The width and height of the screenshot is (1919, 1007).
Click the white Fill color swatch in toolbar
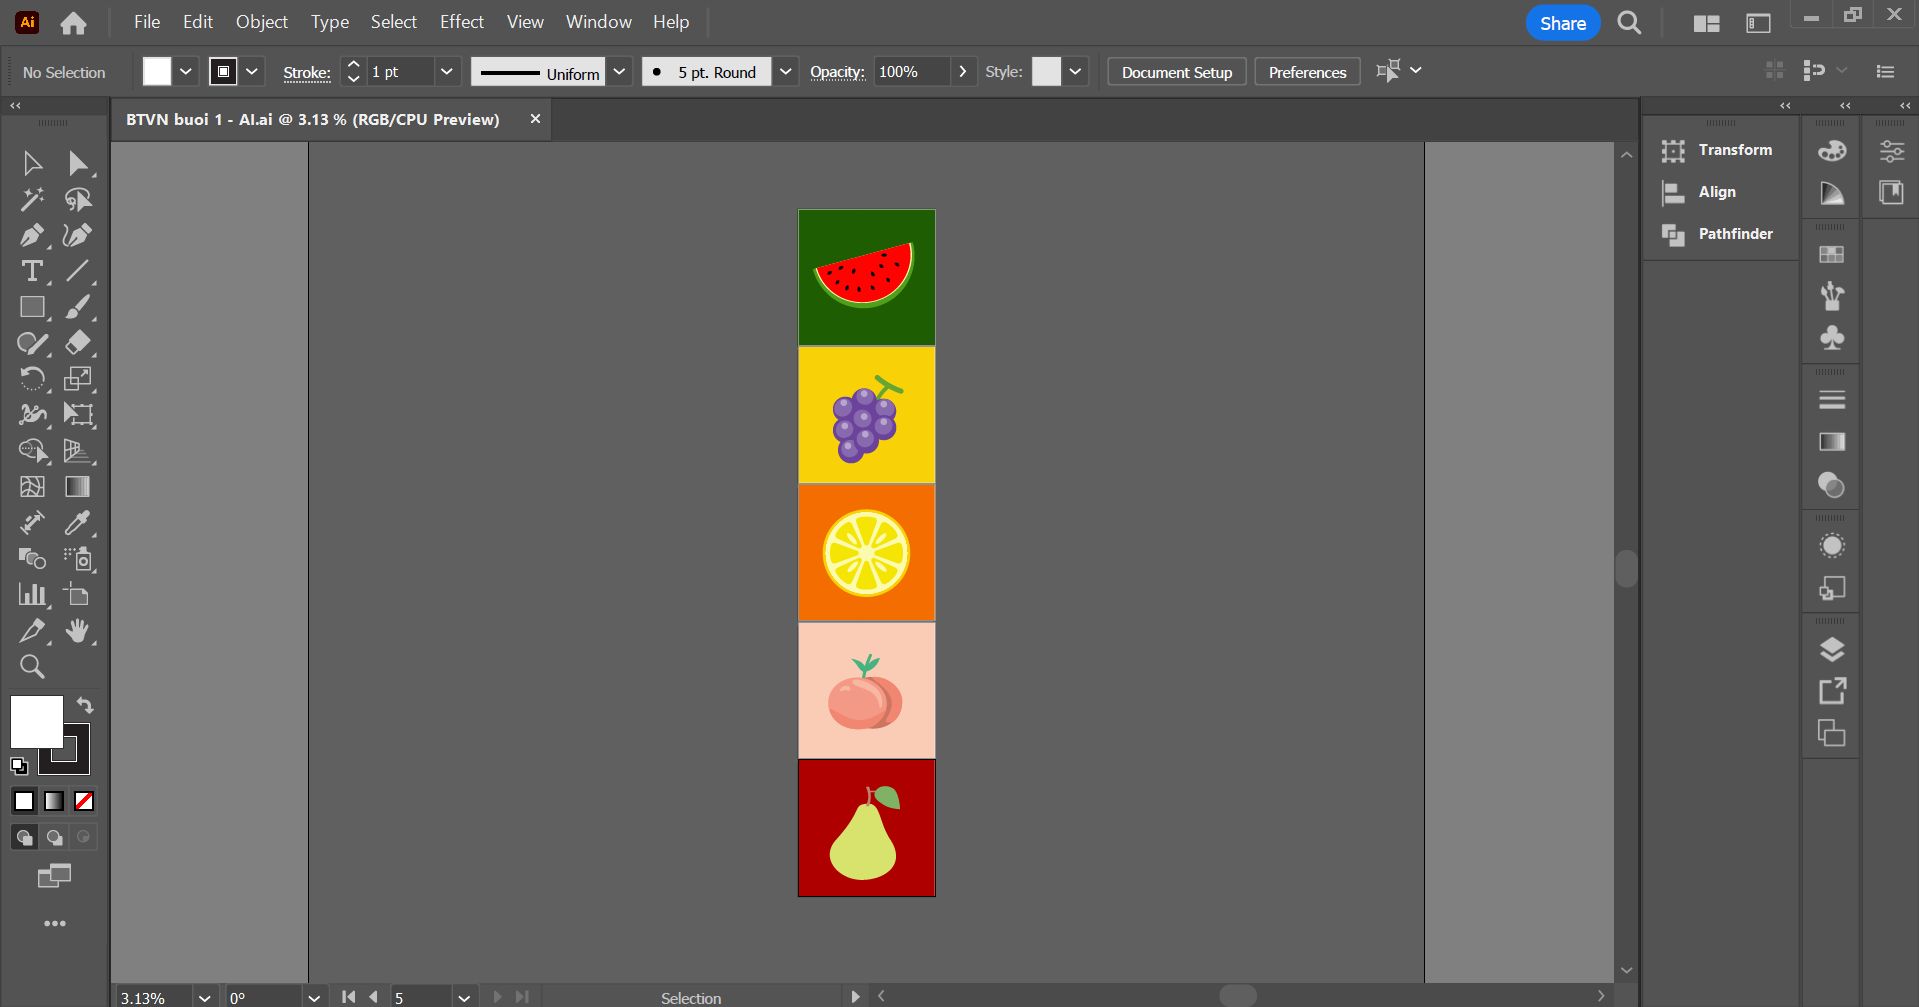point(37,722)
